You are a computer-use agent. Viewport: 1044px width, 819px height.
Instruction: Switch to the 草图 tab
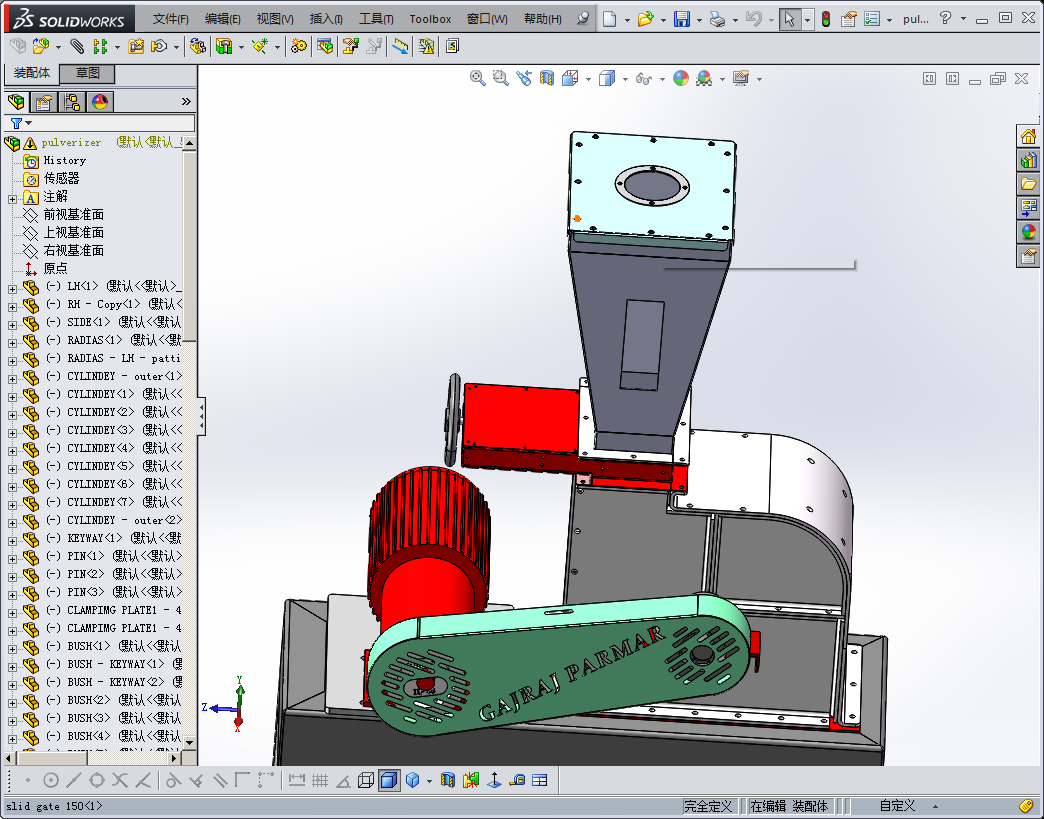point(87,73)
